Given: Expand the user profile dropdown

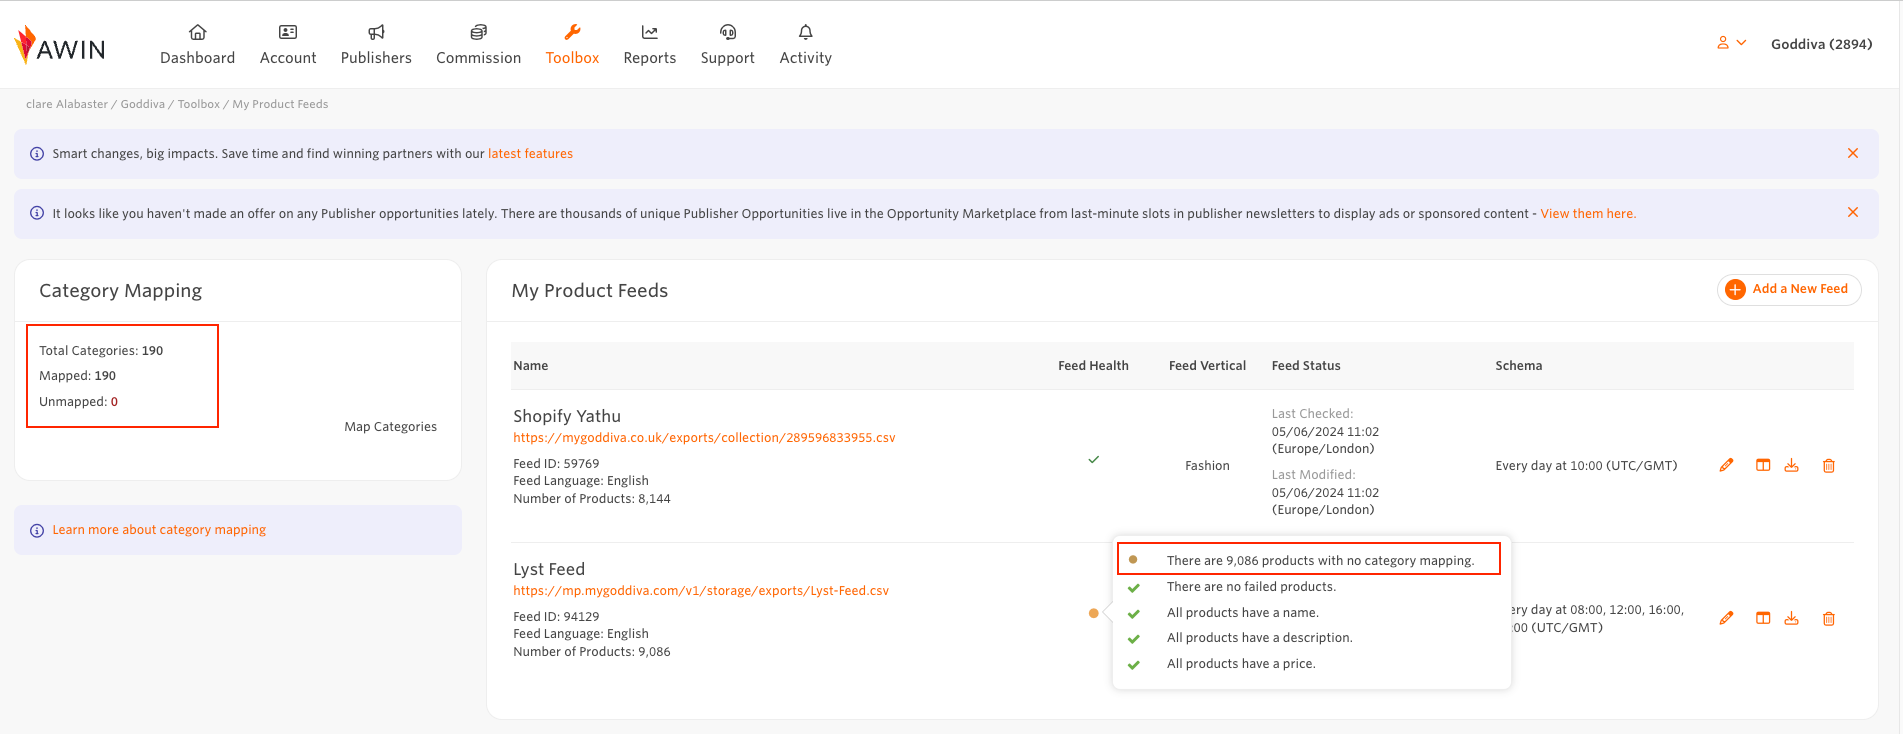Looking at the screenshot, I should [x=1731, y=43].
